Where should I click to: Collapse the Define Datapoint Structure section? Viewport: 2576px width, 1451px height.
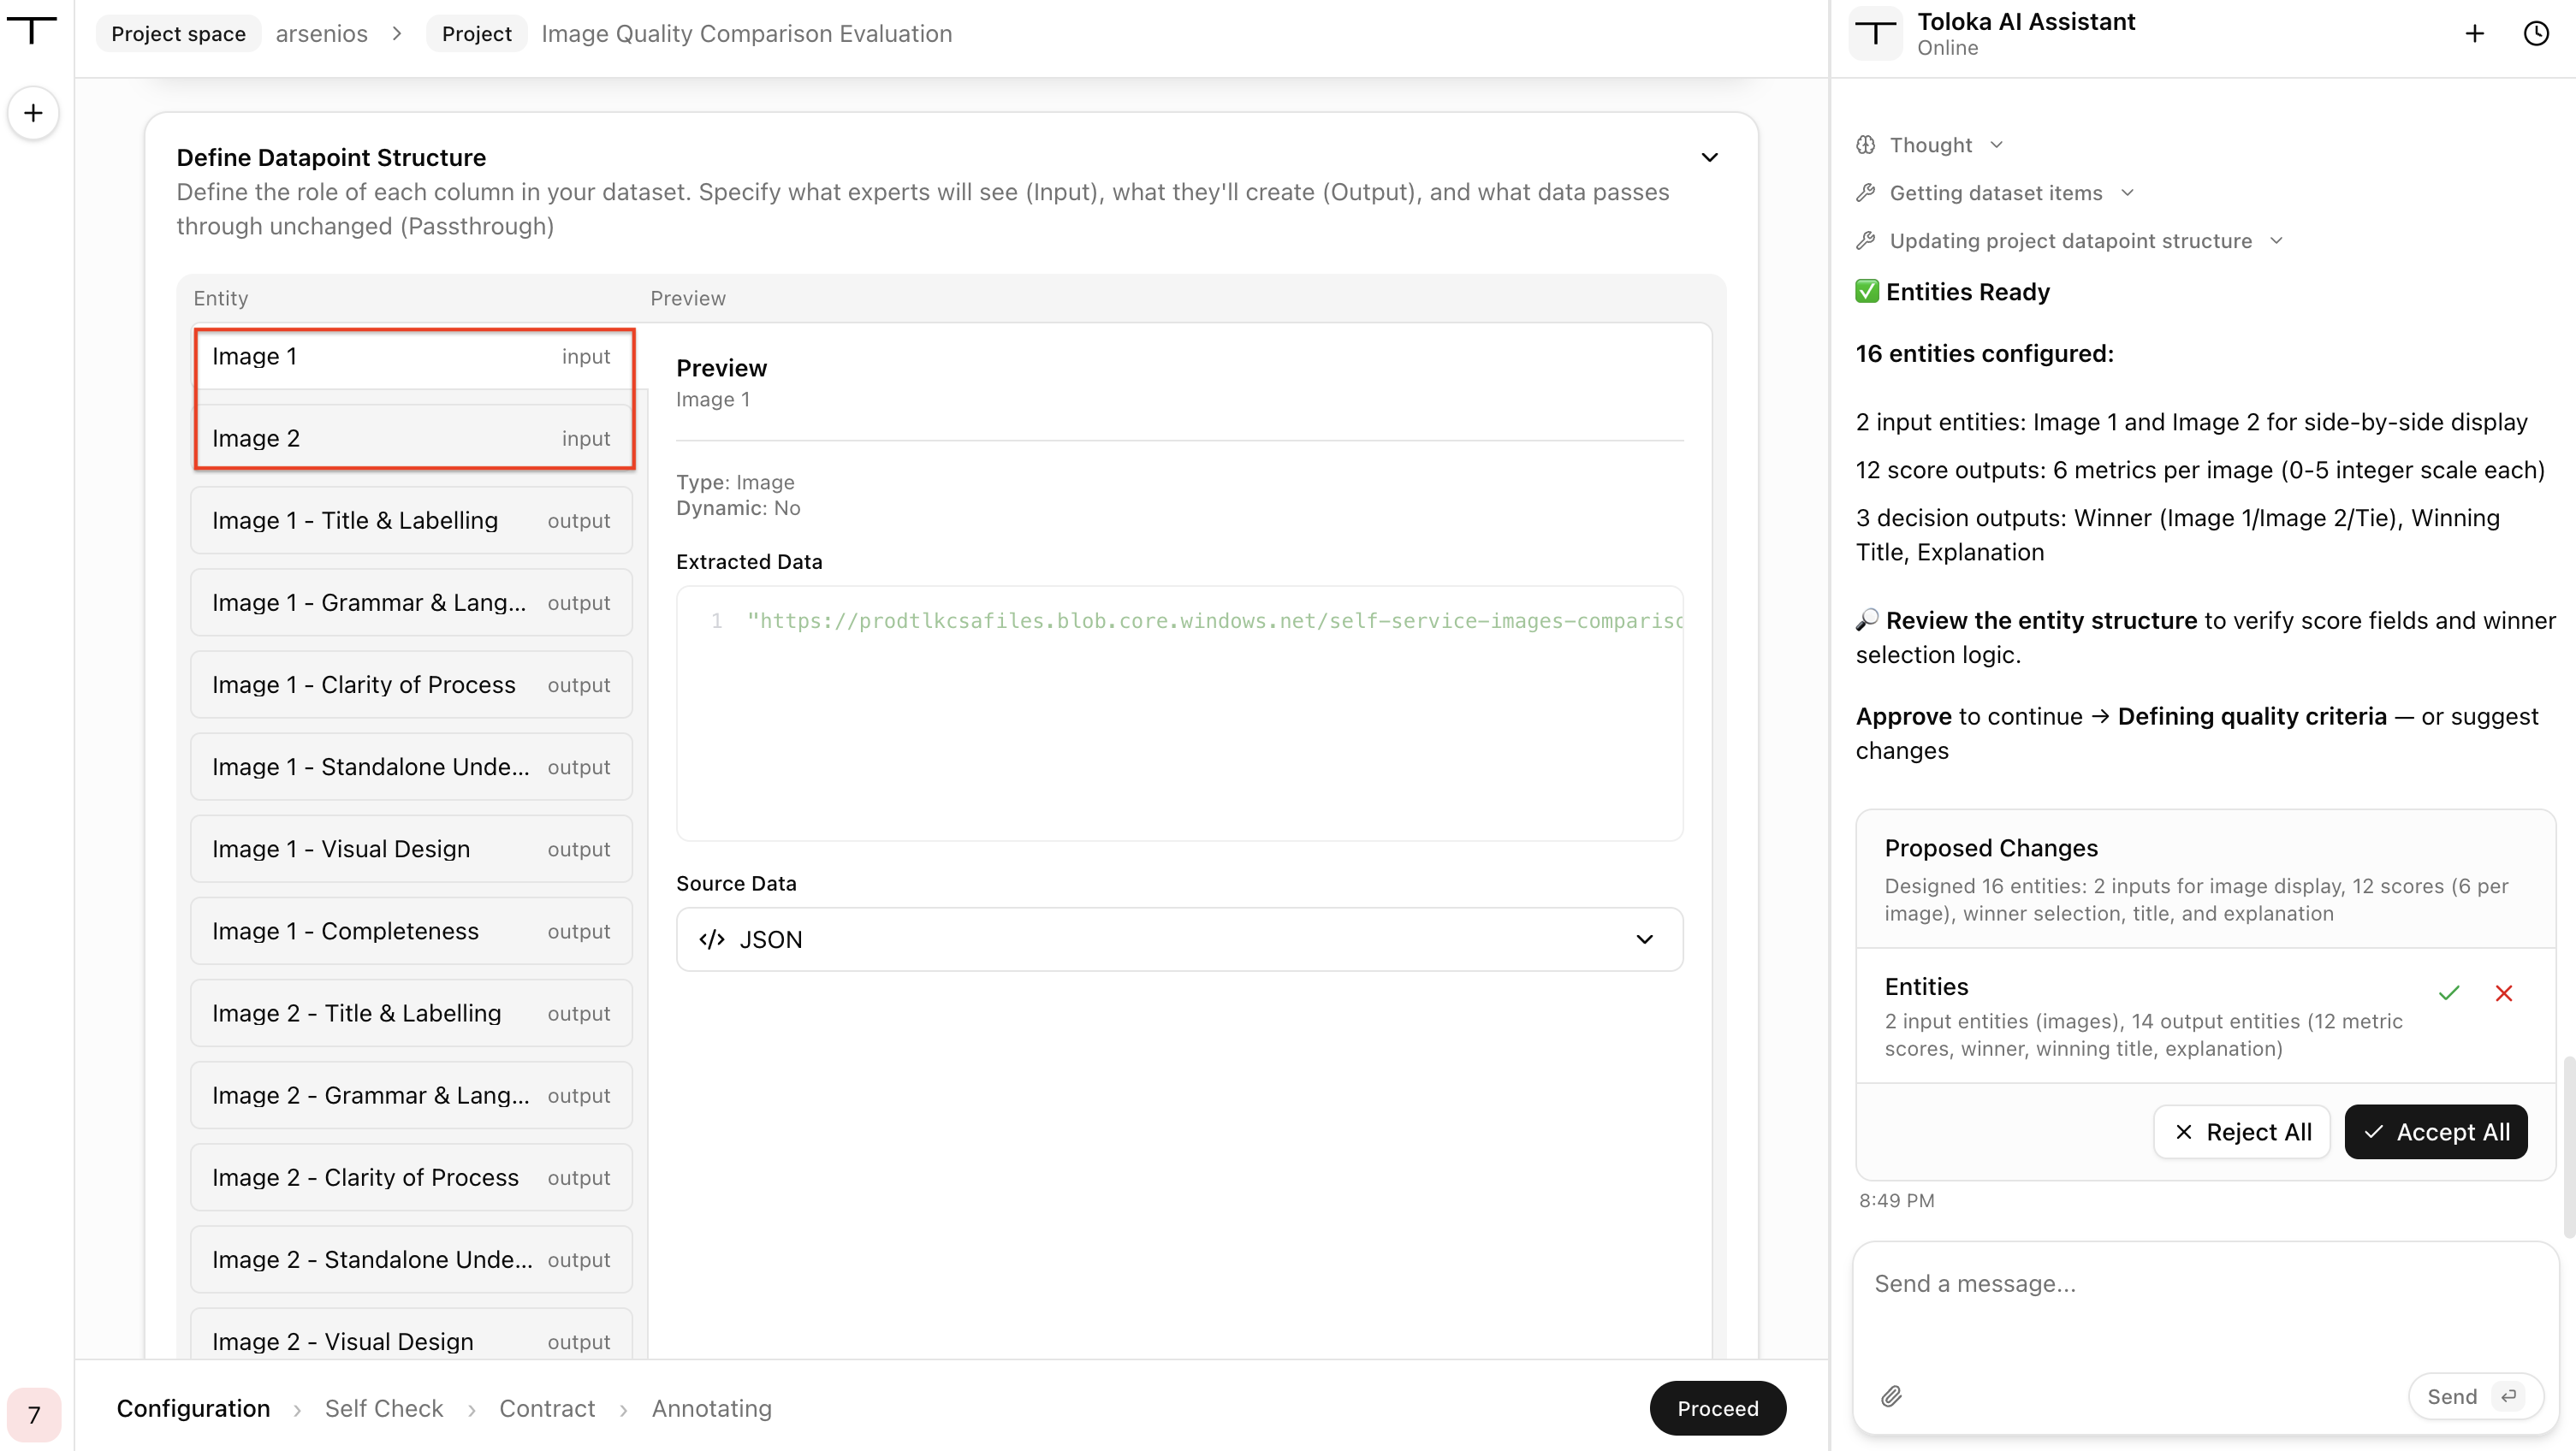[x=1709, y=158]
